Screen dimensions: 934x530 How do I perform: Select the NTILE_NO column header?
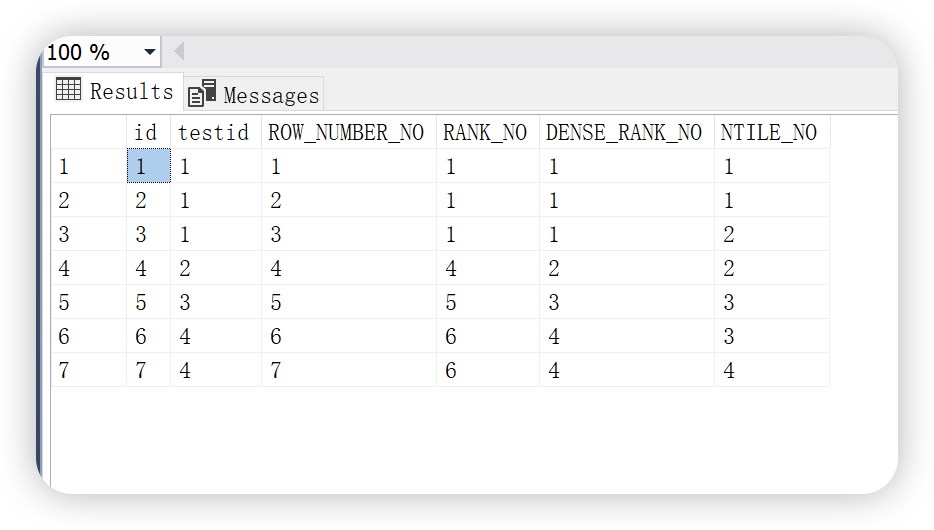coord(773,132)
